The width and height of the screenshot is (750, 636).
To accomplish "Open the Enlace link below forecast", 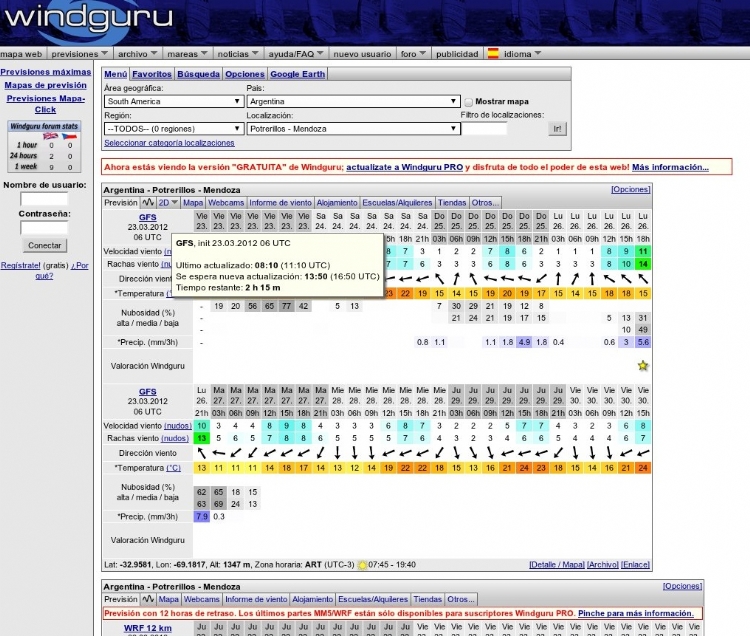I will click(635, 565).
